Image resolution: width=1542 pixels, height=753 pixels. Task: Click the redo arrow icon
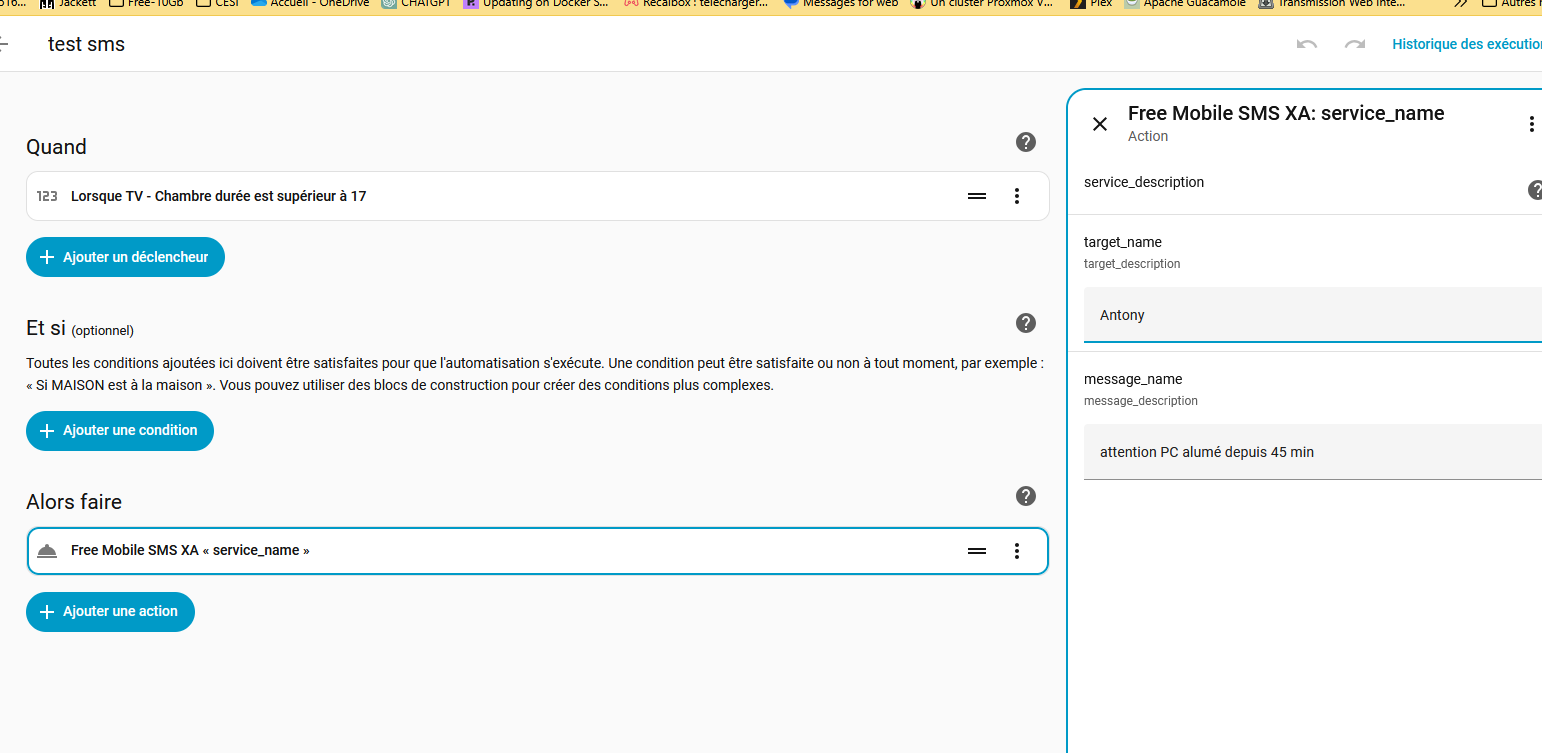(1355, 45)
